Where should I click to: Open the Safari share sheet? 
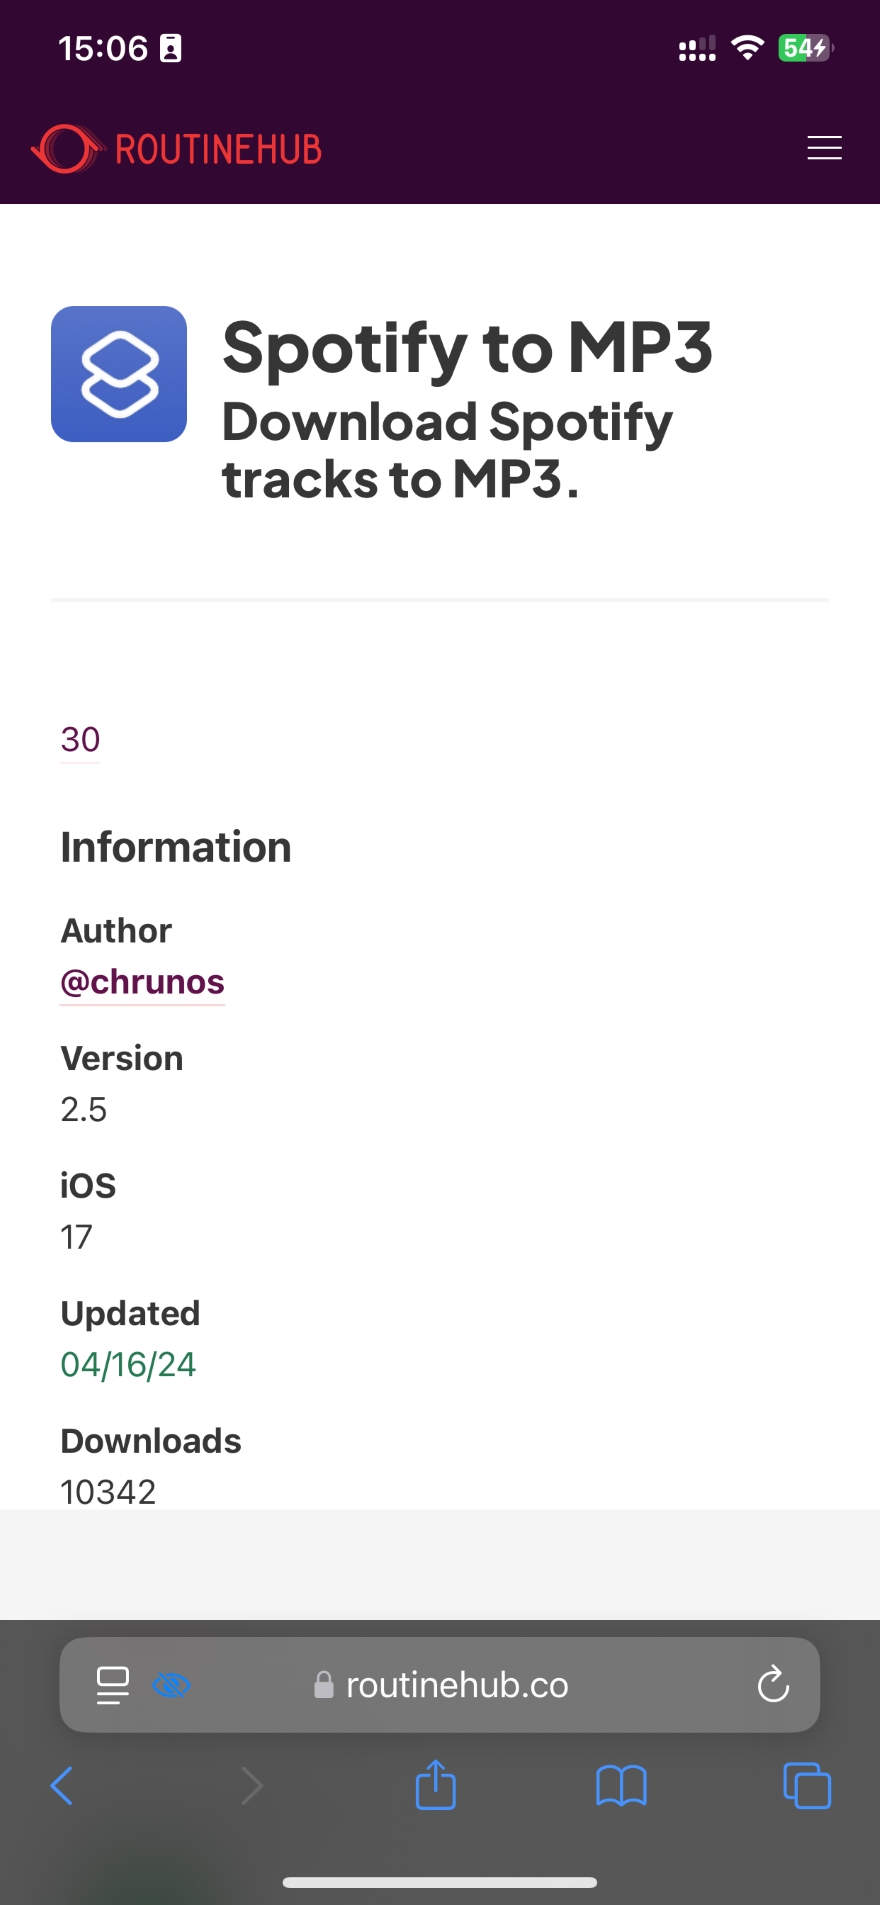click(435, 1785)
